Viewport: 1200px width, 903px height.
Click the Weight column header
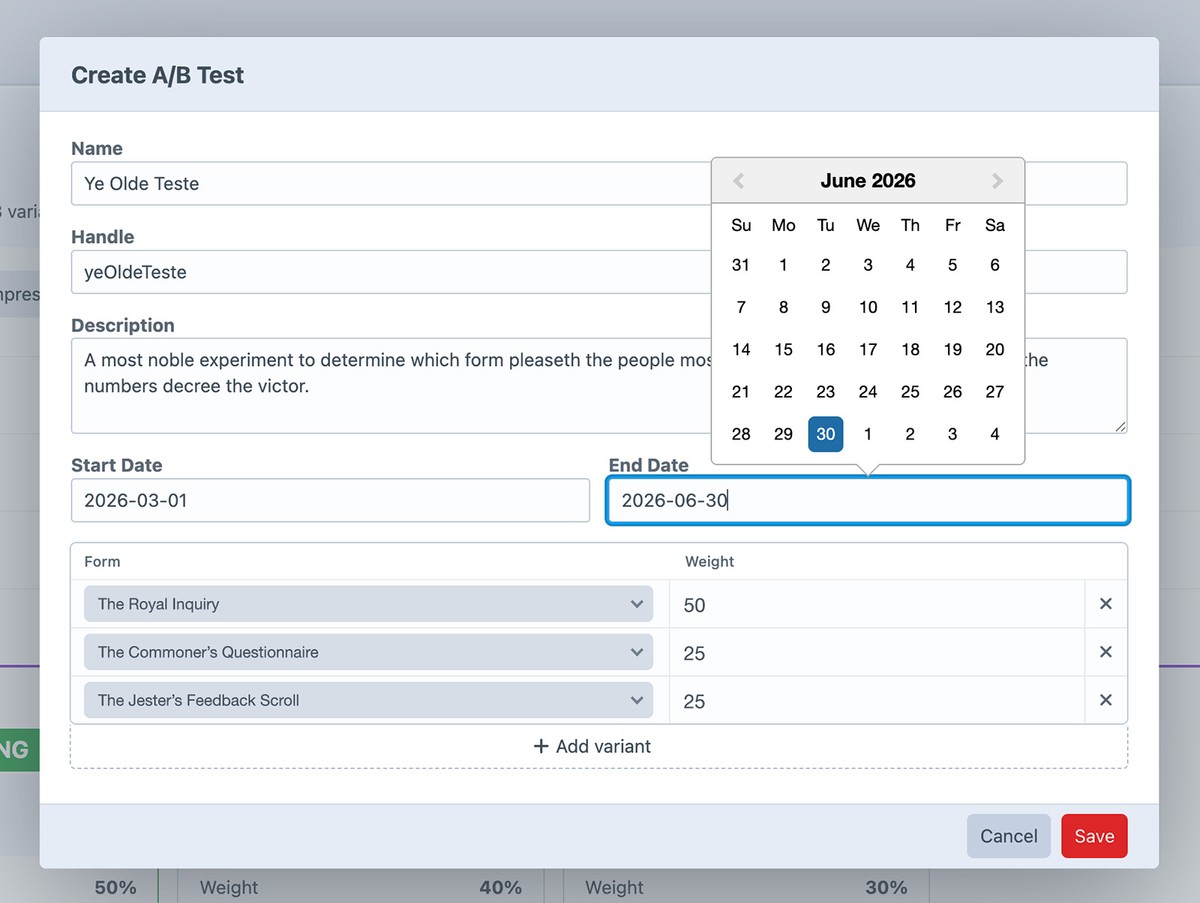710,562
